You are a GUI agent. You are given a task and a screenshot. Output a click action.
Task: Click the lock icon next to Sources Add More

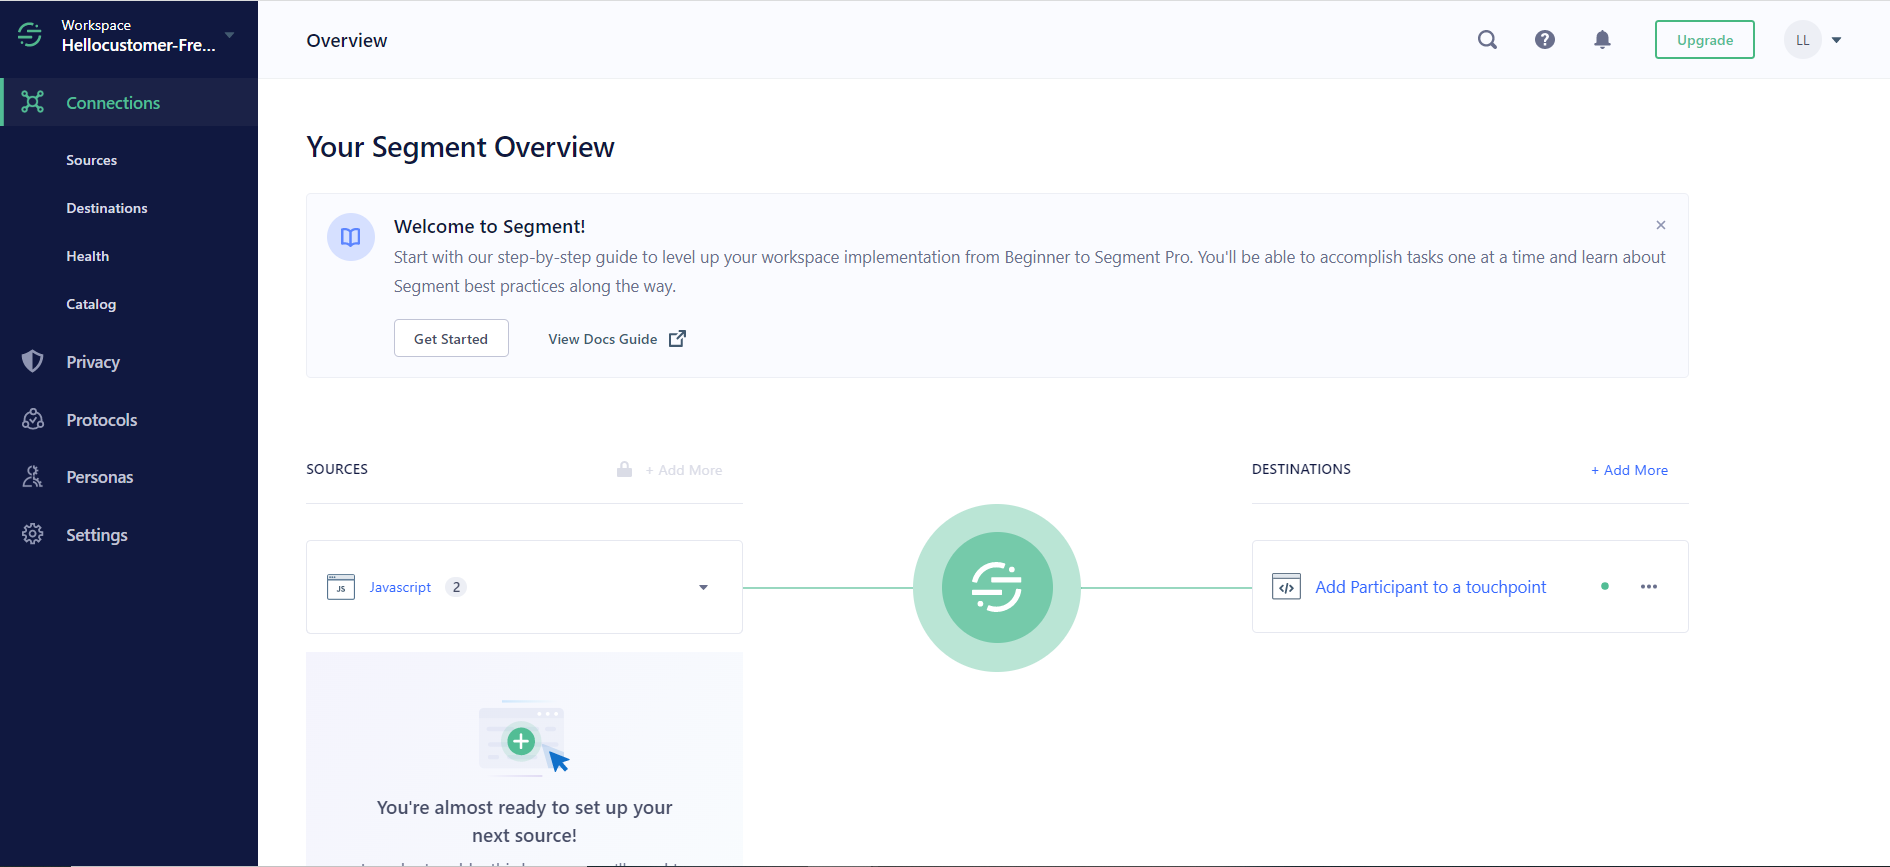[x=625, y=469]
